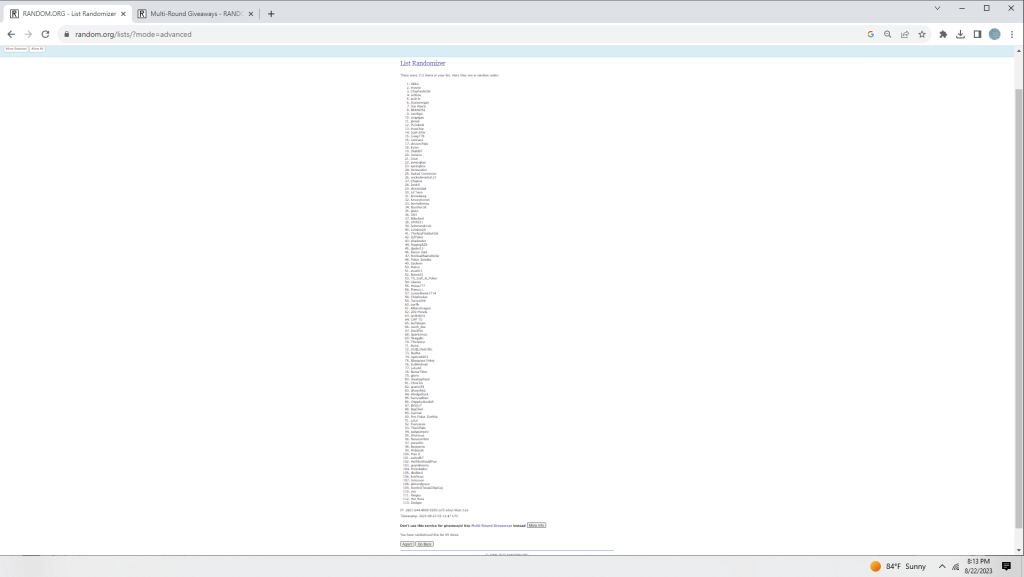Switch to the Multi-Round Giveaways tab
The width and height of the screenshot is (1024, 577).
click(x=195, y=14)
